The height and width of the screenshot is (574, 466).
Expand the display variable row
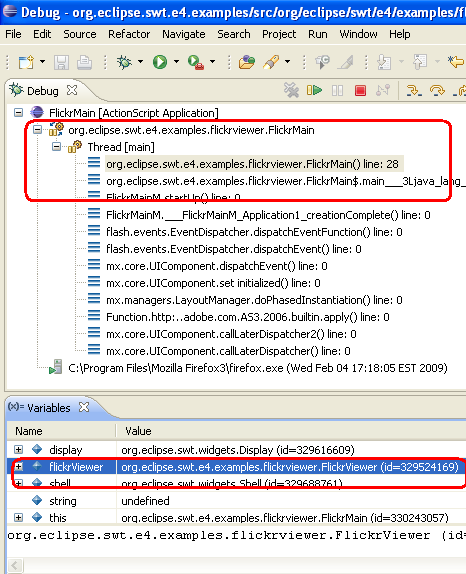18,449
